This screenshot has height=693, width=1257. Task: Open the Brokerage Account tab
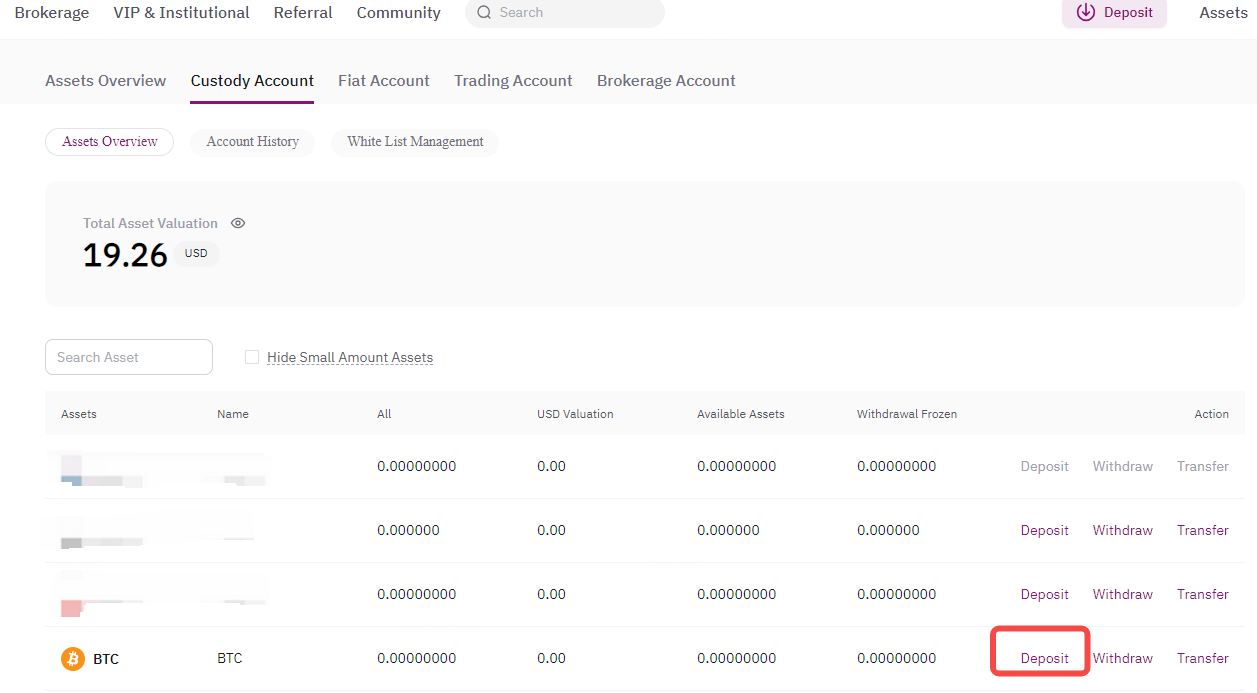pyautogui.click(x=665, y=80)
